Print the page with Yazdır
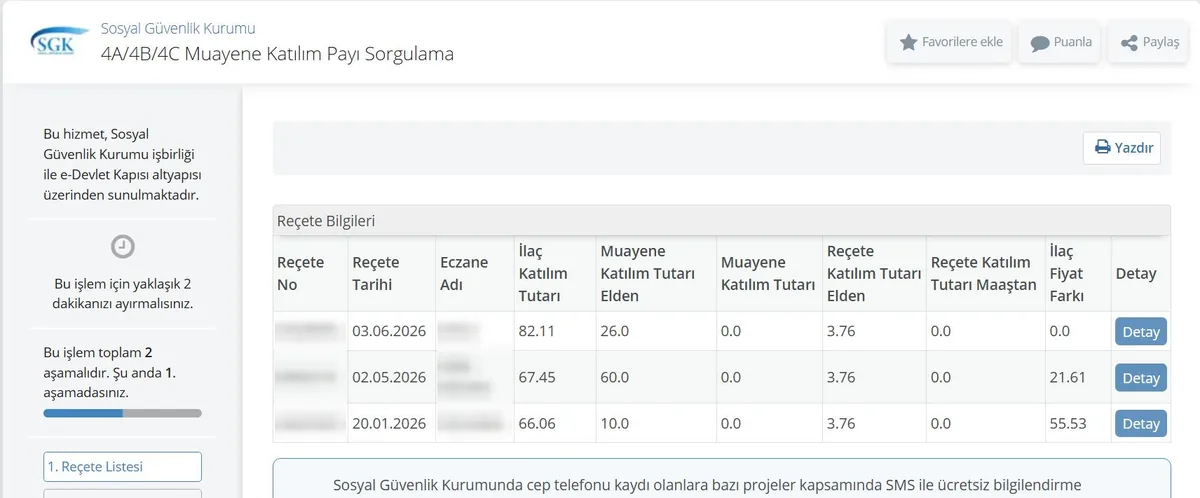This screenshot has height=498, width=1200. coord(1122,147)
